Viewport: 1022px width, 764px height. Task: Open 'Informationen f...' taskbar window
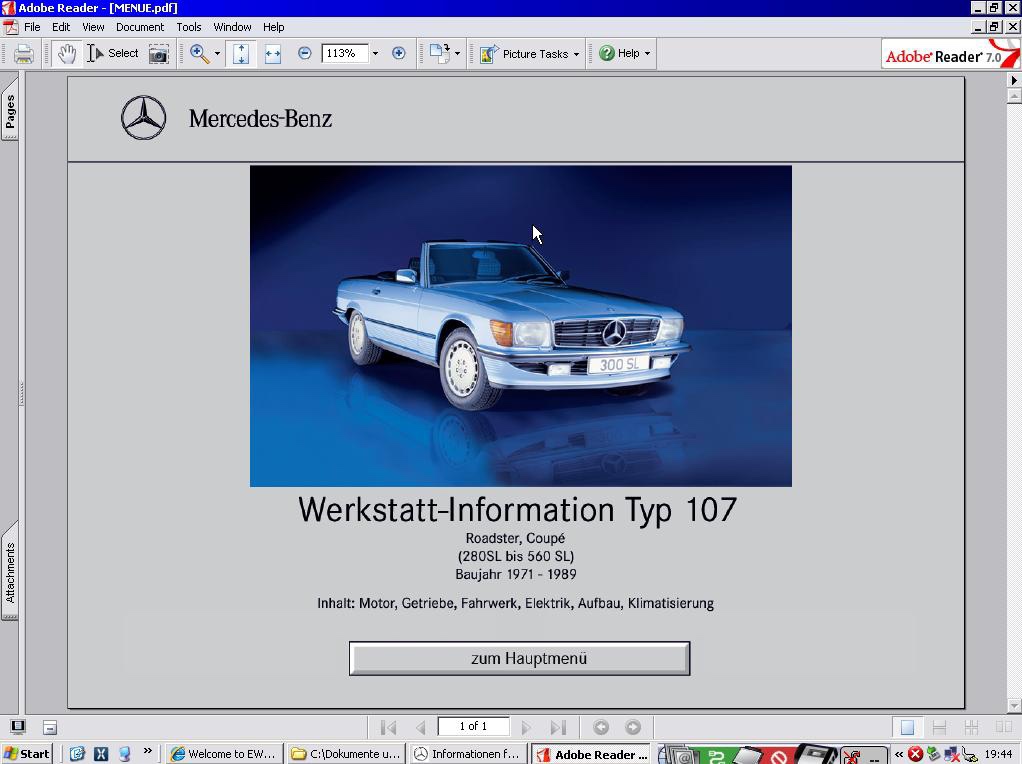[468, 754]
